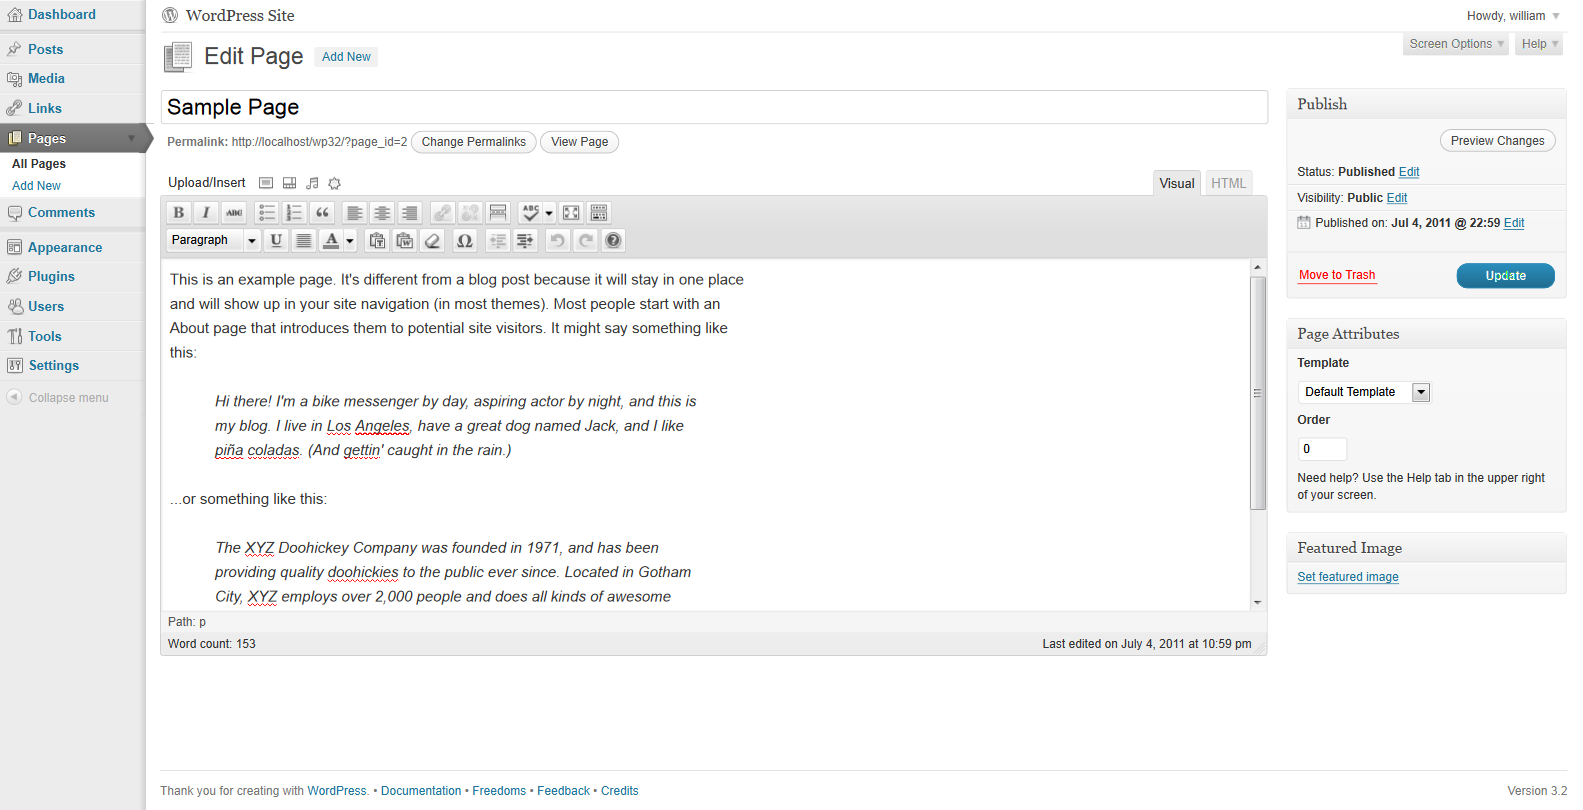Apply underline formatting
The width and height of the screenshot is (1583, 810).
(x=276, y=240)
